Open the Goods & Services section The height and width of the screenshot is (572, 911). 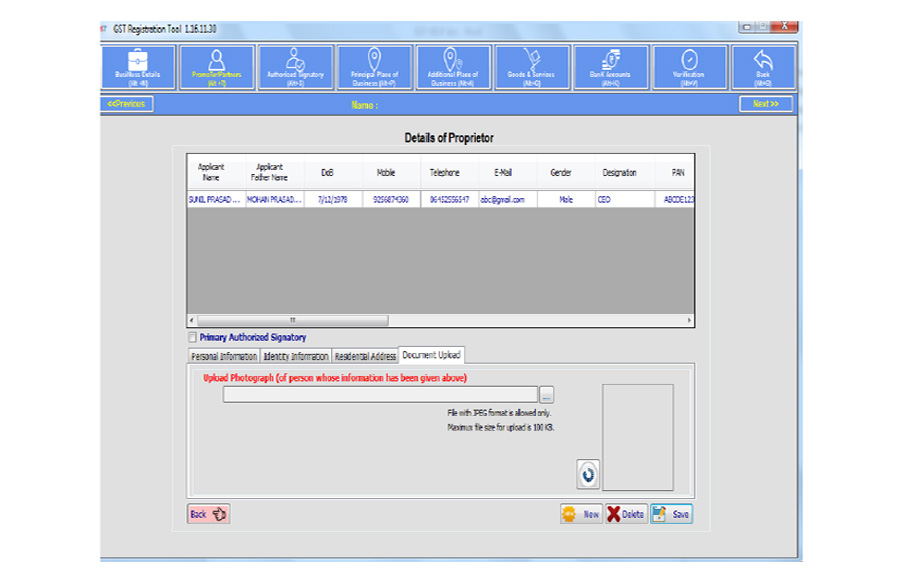click(531, 67)
